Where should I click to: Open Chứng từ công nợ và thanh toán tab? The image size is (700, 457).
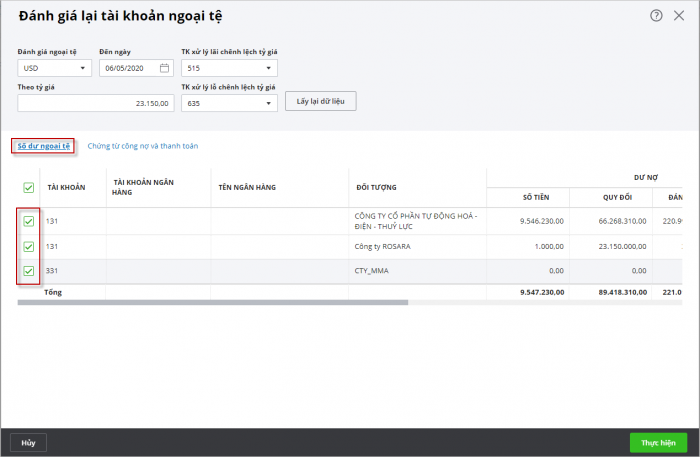[143, 146]
